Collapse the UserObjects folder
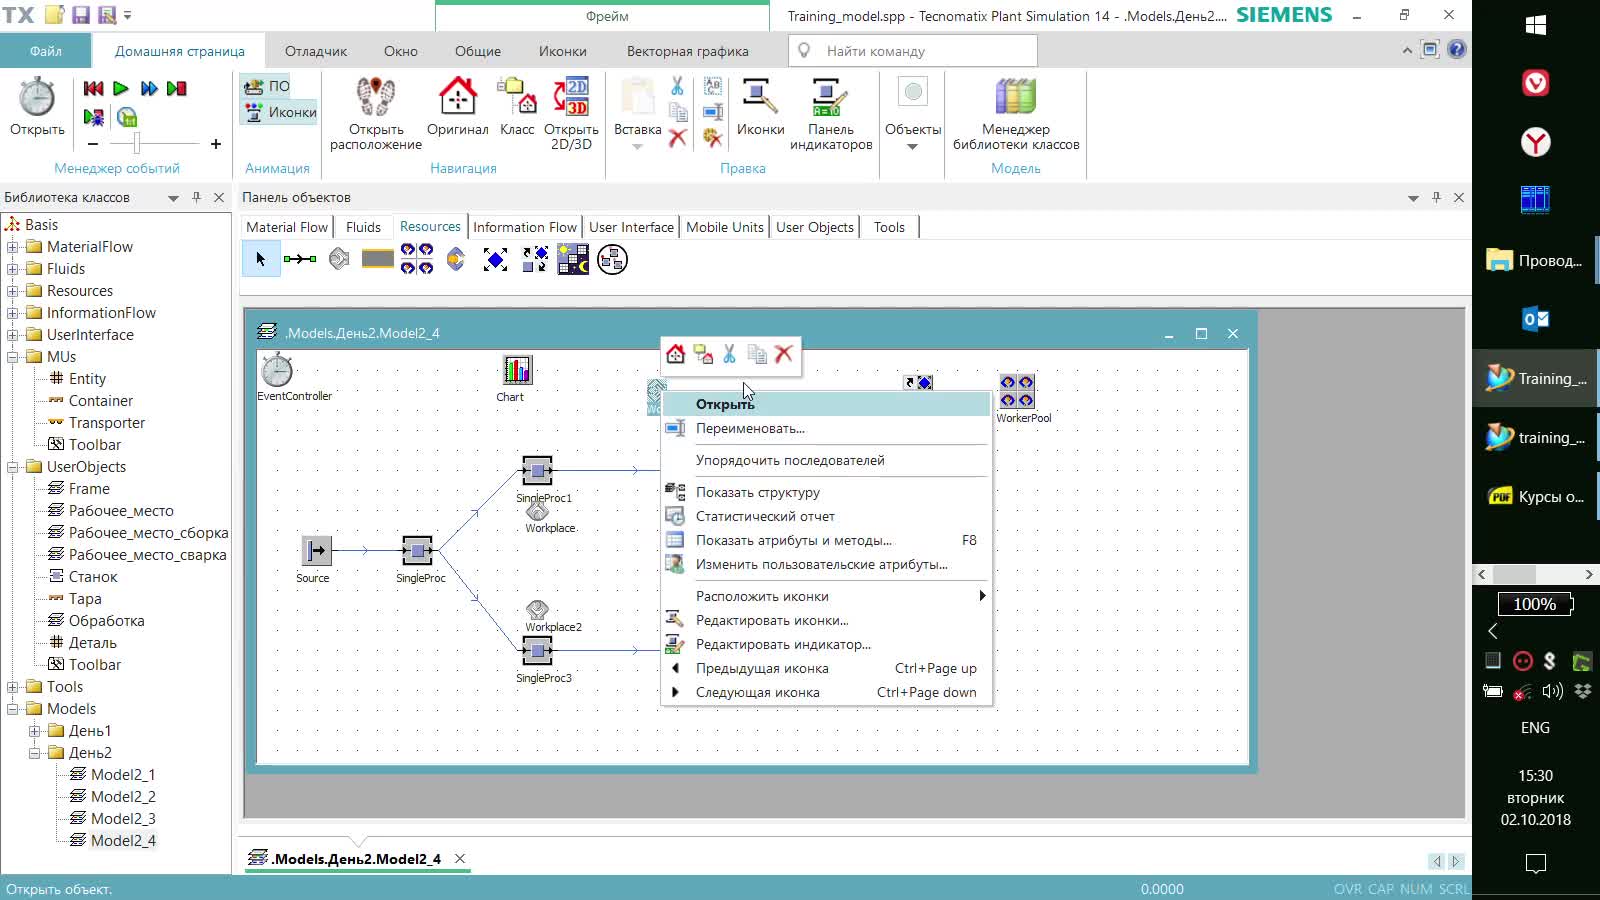1600x900 pixels. point(13,467)
